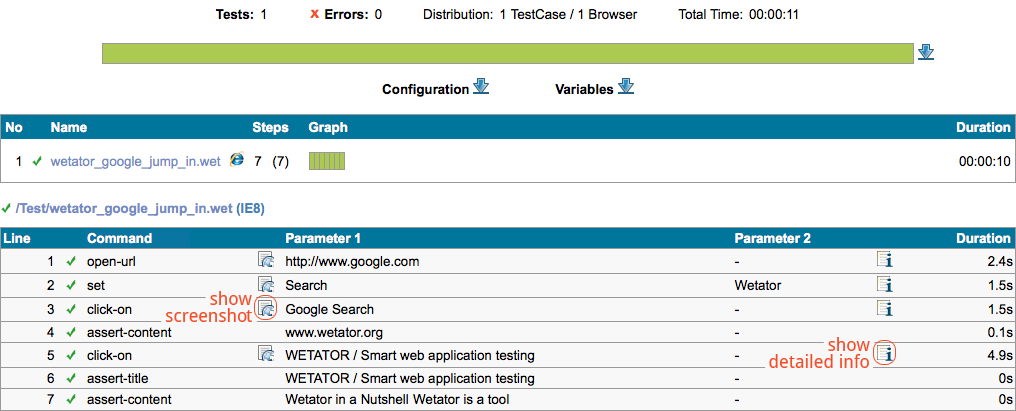The height and width of the screenshot is (411, 1016).
Task: Show detailed info for open-url step
Action: click(884, 261)
